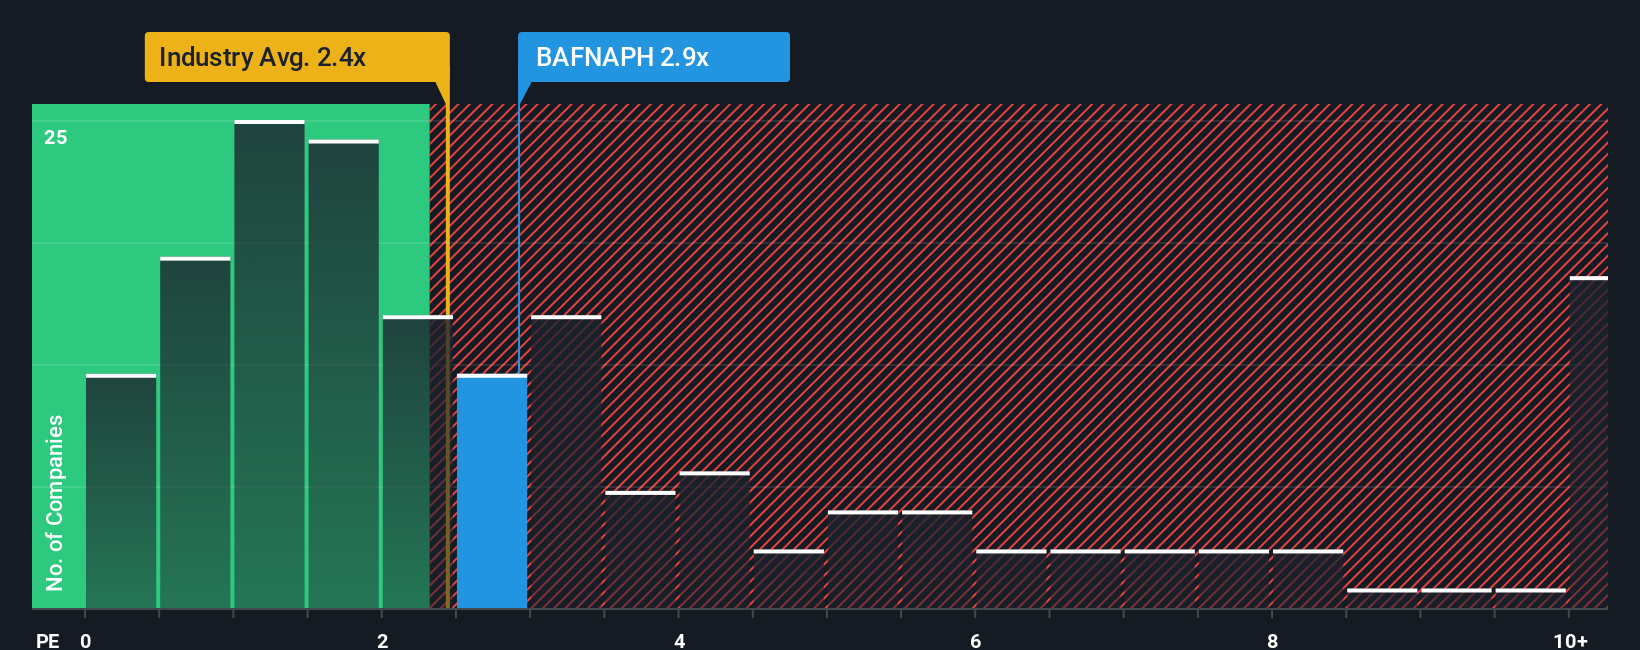Click the tallest histogram bar near 25
Image resolution: width=1640 pixels, height=650 pixels.
click(x=269, y=364)
